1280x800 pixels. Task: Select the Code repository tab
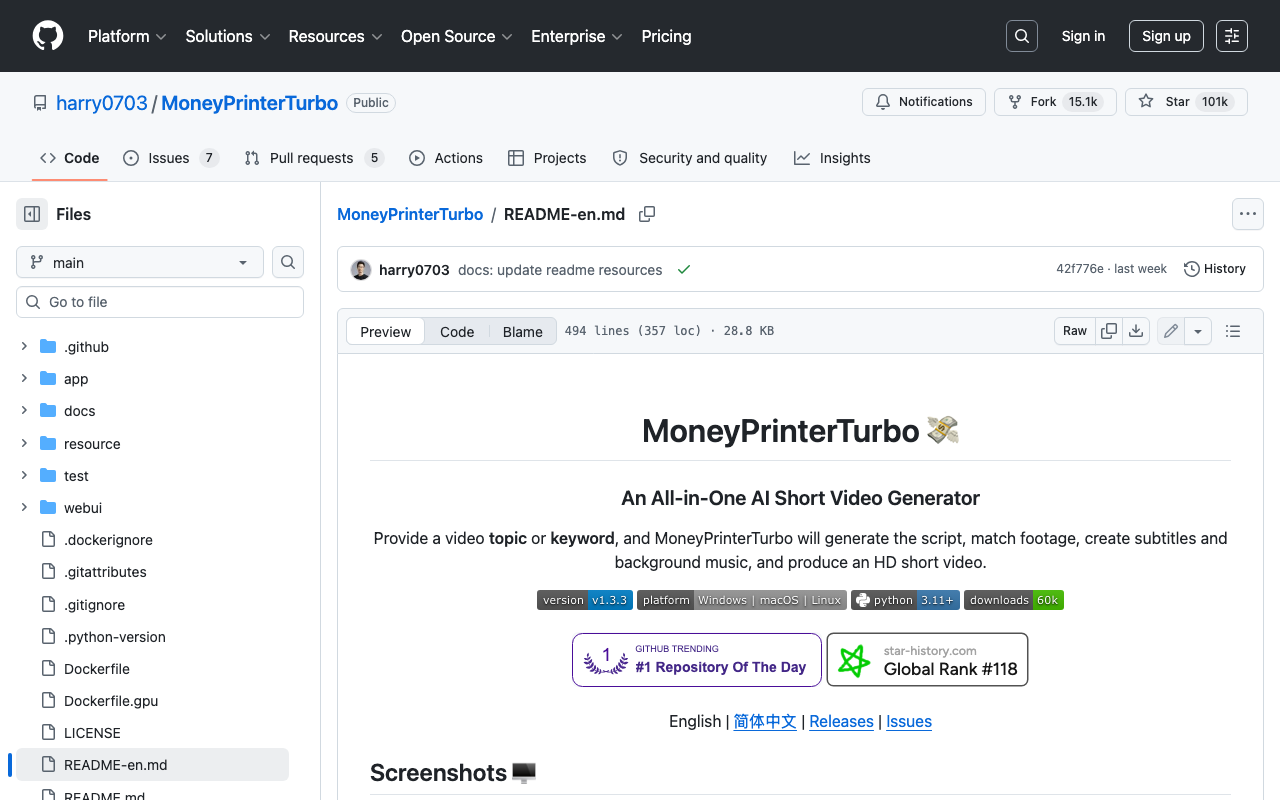[70, 158]
